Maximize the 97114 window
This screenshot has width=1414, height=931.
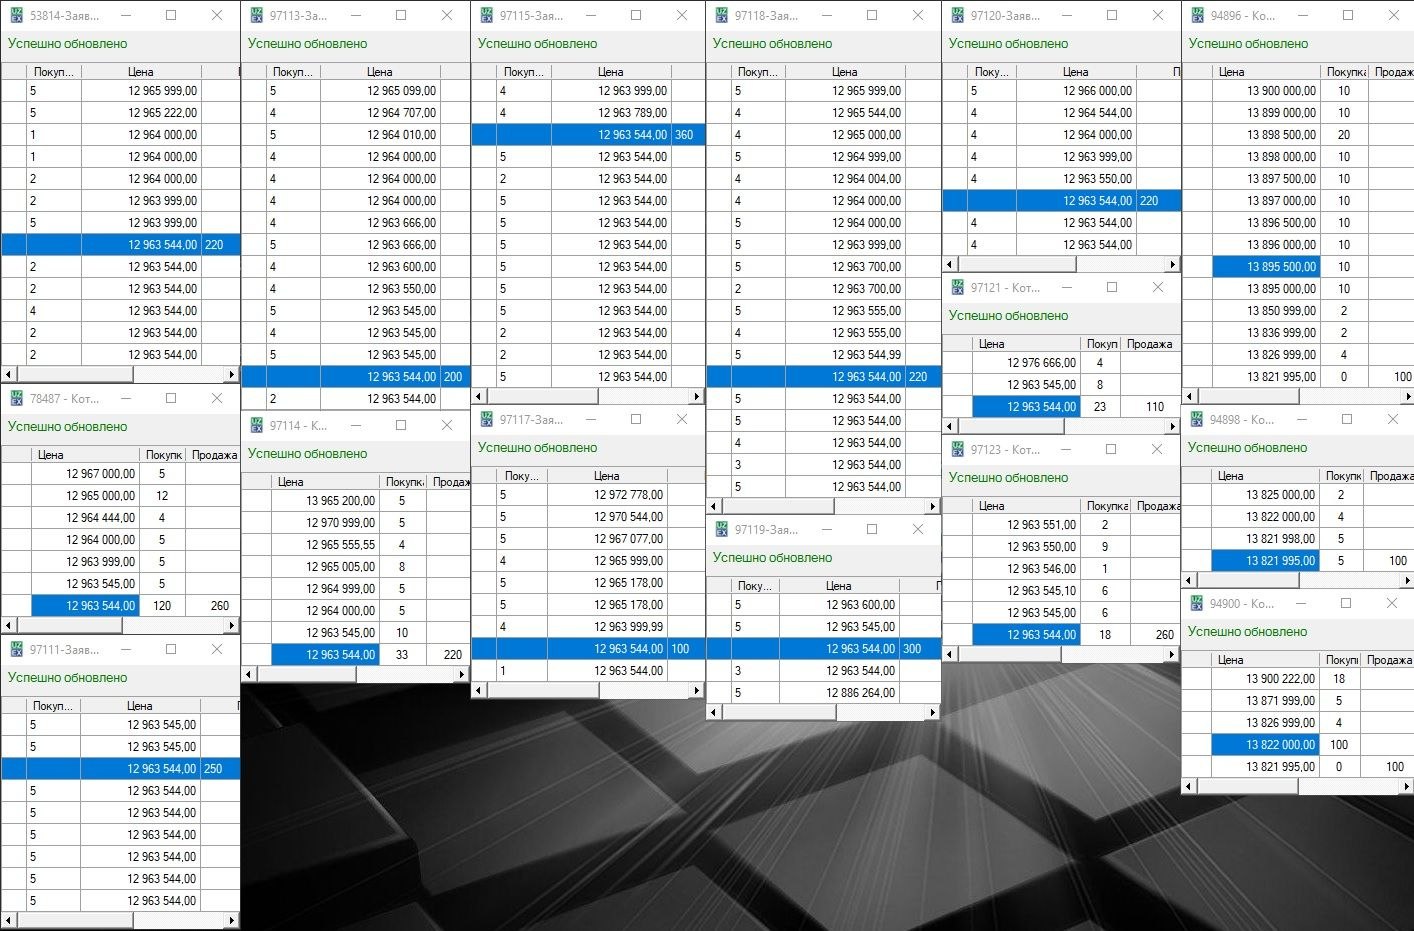(401, 425)
